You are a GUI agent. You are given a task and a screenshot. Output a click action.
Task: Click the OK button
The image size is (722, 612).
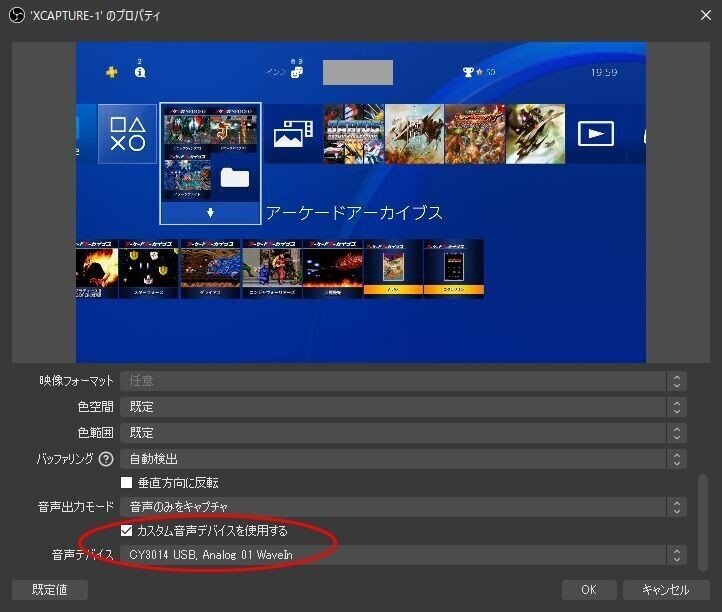(589, 590)
